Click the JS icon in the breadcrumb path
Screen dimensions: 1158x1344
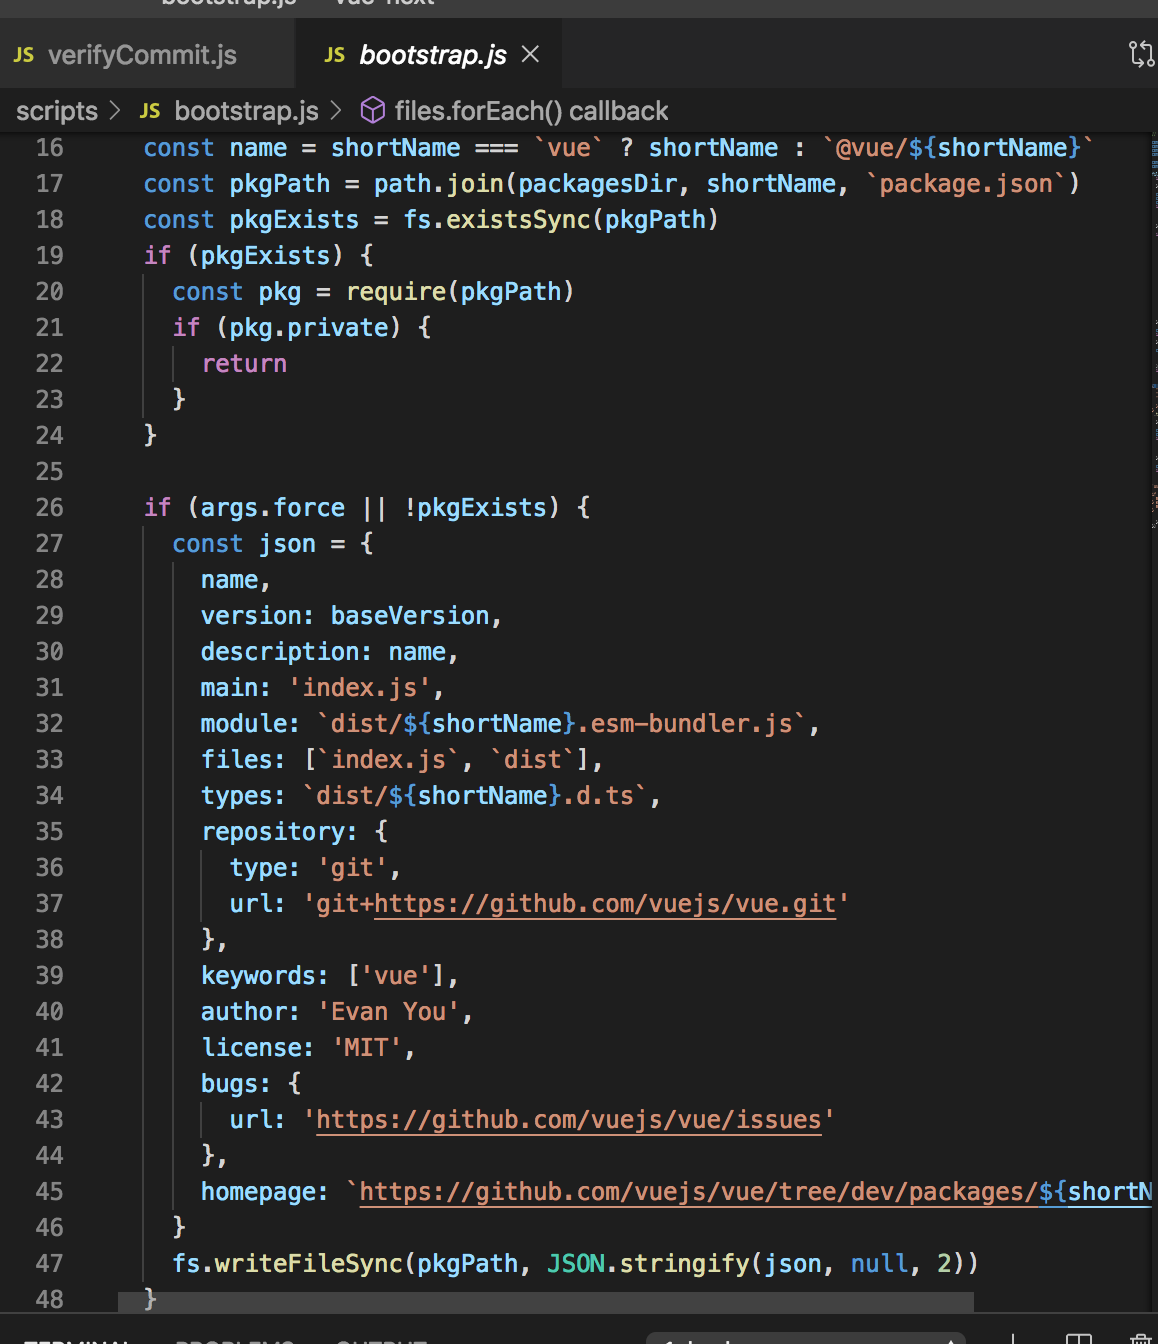(150, 111)
